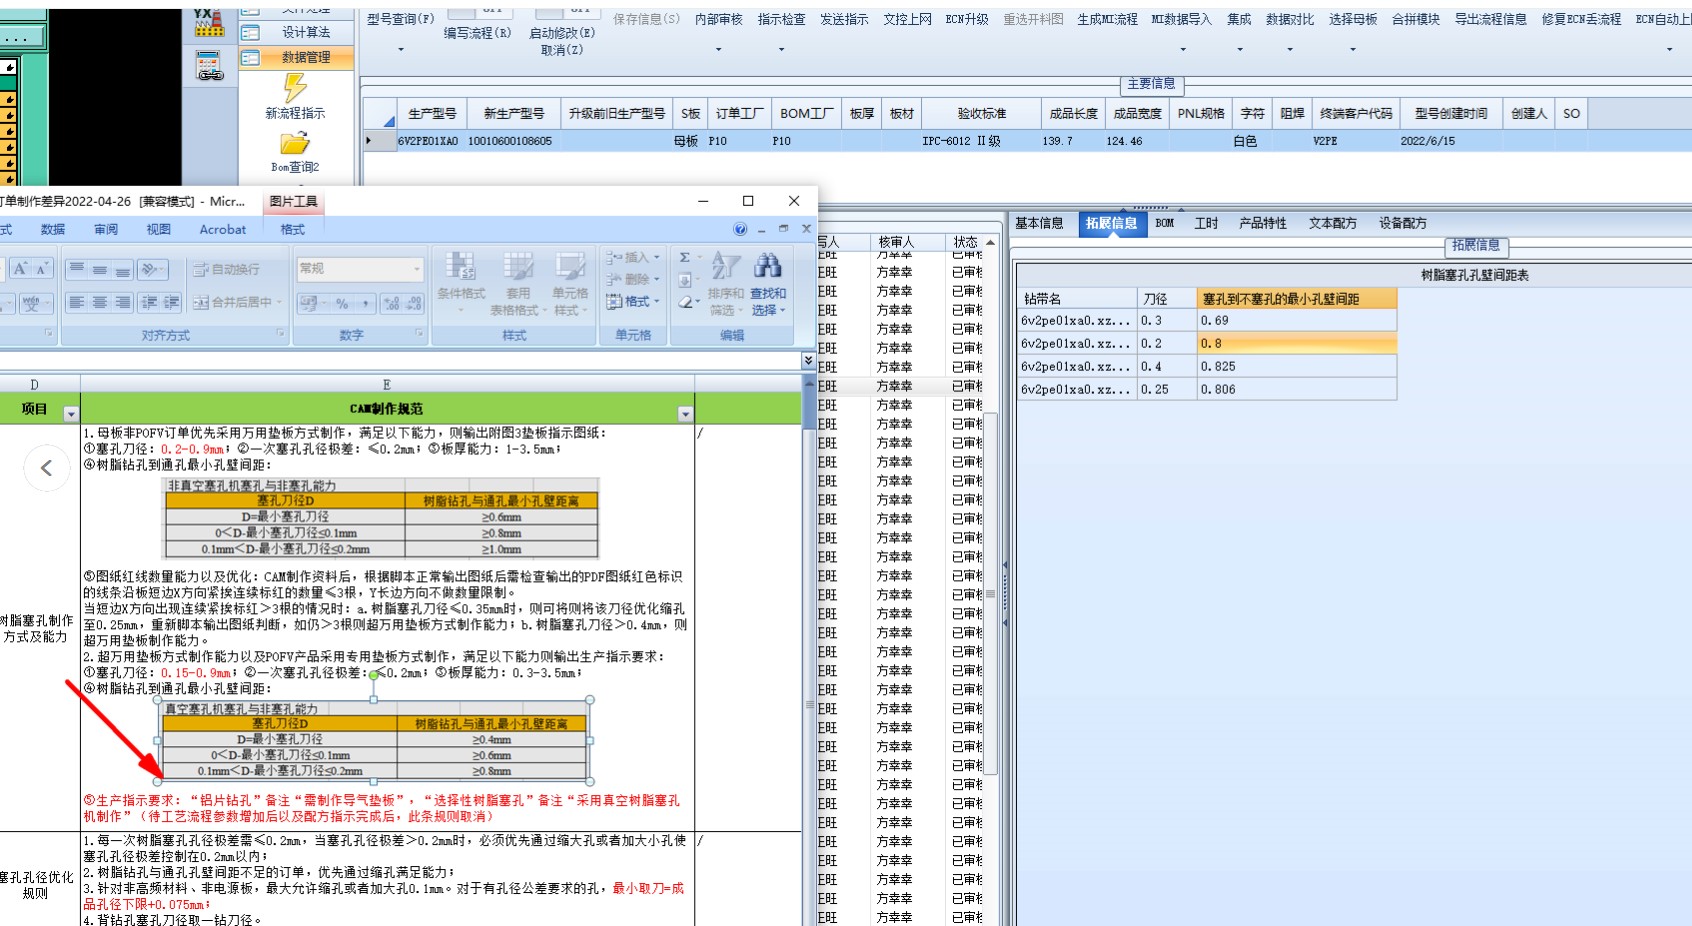
Task: Switch to 产品特性 tab
Action: click(x=1263, y=223)
